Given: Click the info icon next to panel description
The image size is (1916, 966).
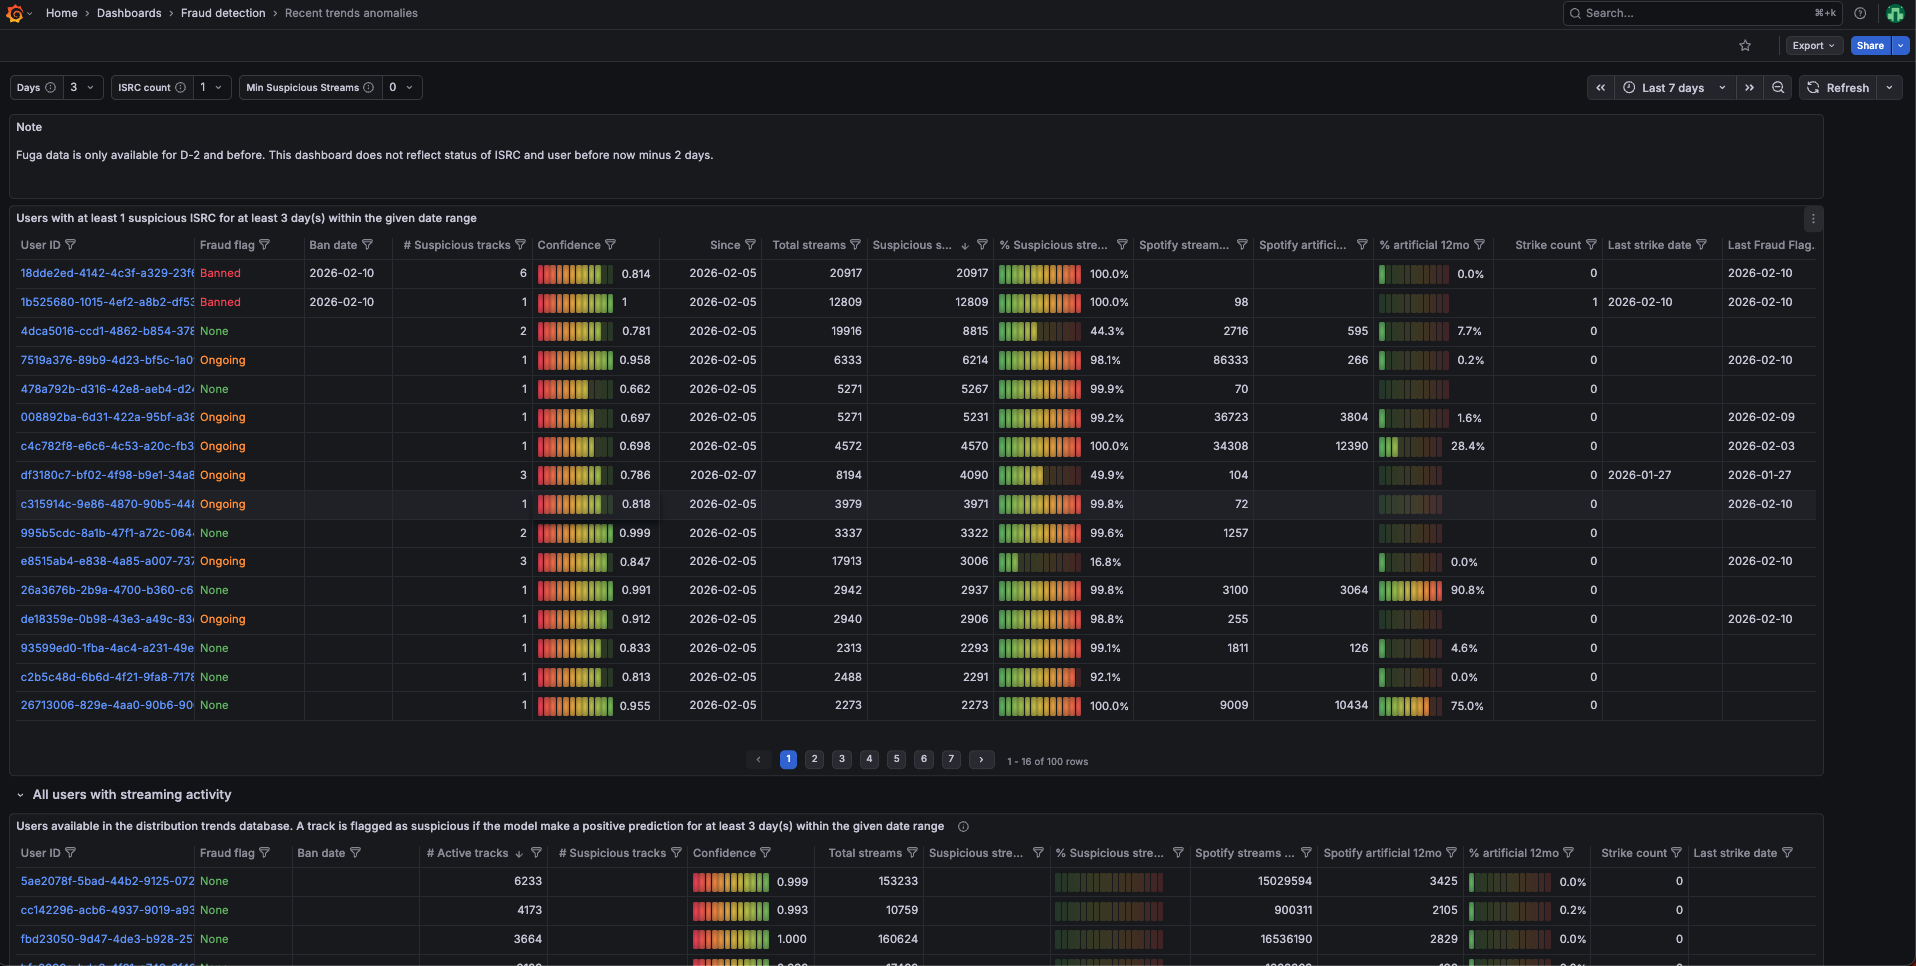Looking at the screenshot, I should (963, 826).
